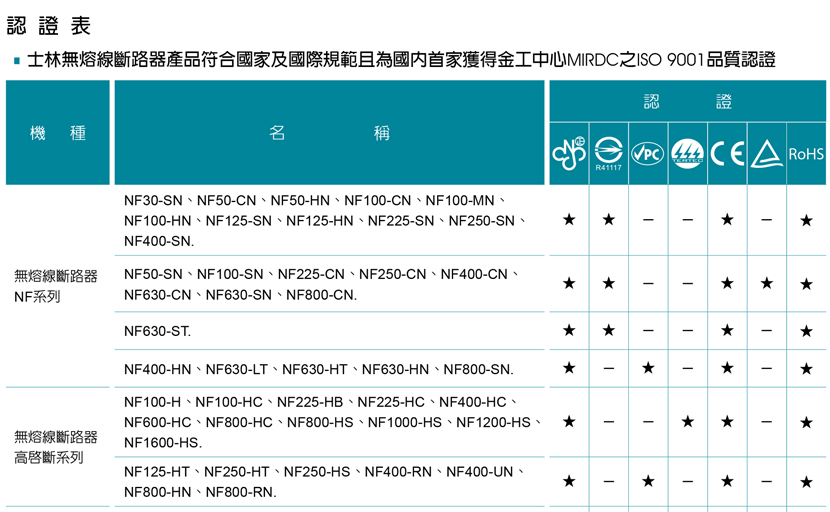Screen dimensions: 830x512
Task: Click the R41117 dash in the NF400-HN row
Action: coord(609,368)
